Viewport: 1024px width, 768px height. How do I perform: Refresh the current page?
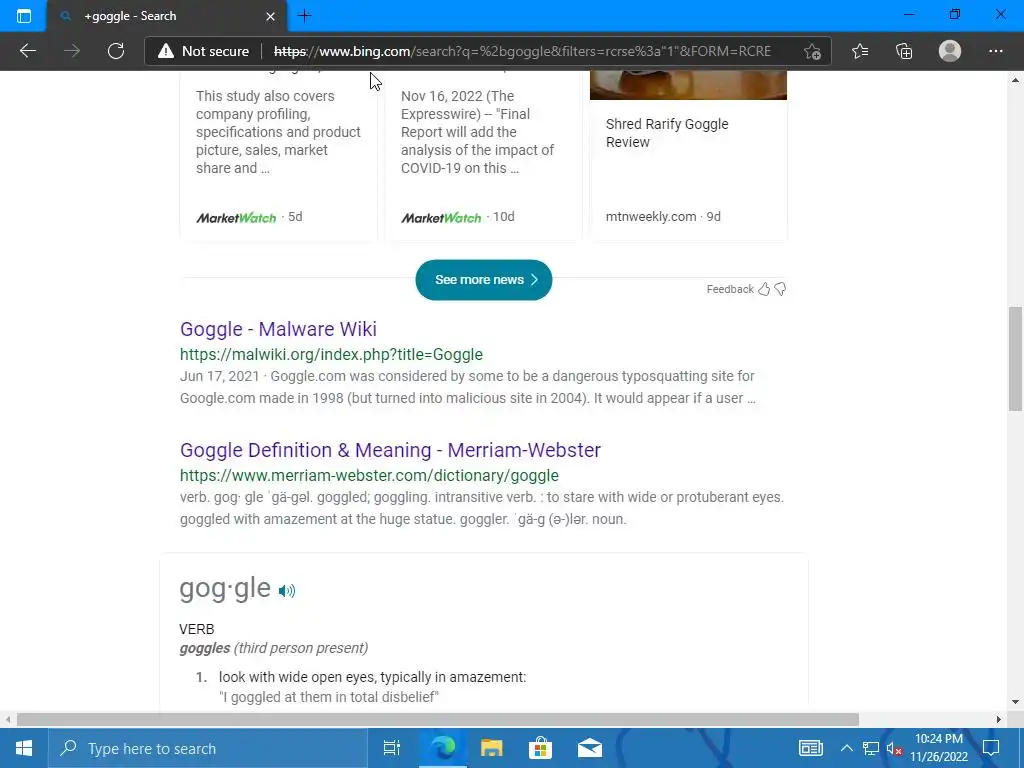coord(116,51)
